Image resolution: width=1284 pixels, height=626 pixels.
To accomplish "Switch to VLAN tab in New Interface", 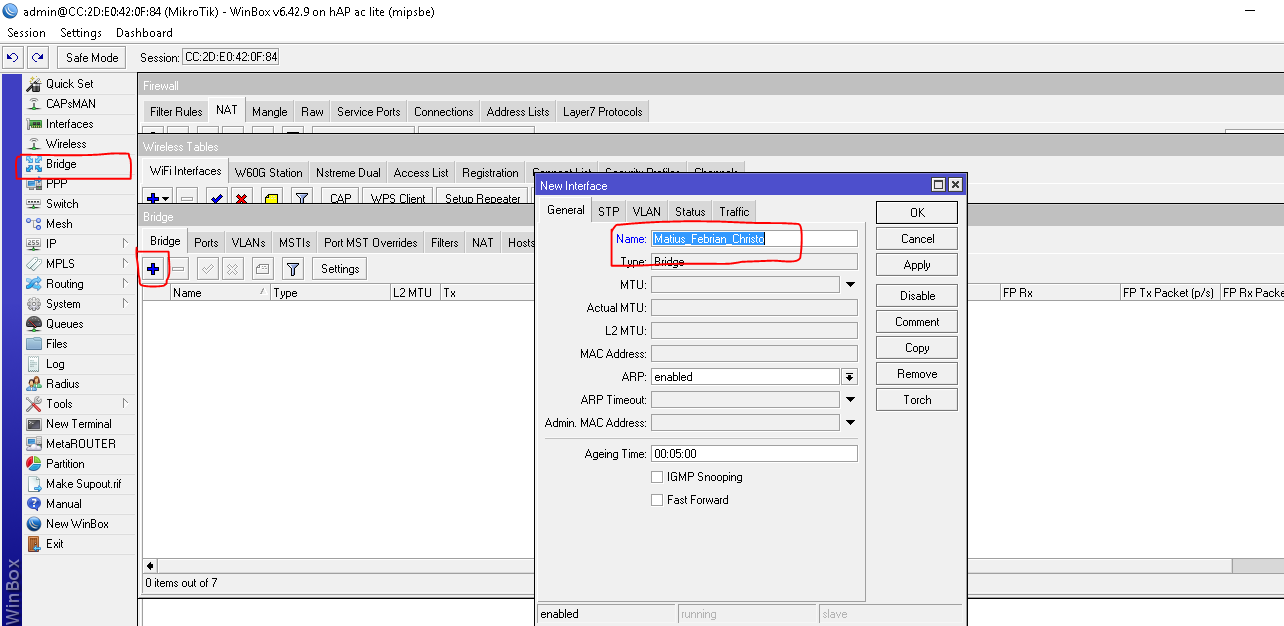I will pos(647,211).
